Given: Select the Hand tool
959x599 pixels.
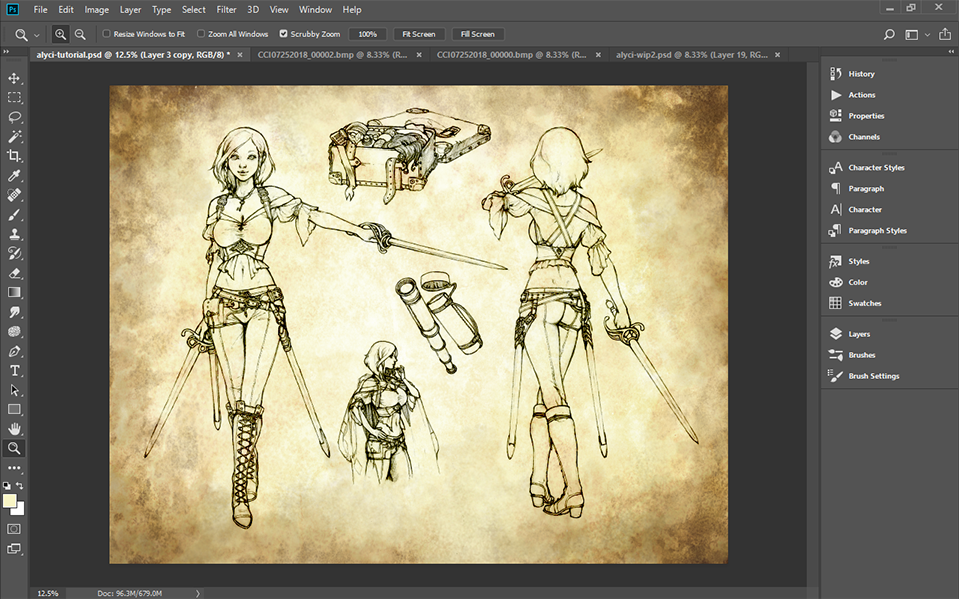Looking at the screenshot, I should [x=14, y=429].
